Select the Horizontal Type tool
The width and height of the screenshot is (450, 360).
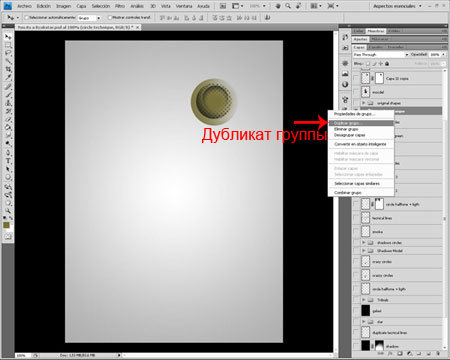point(8,161)
